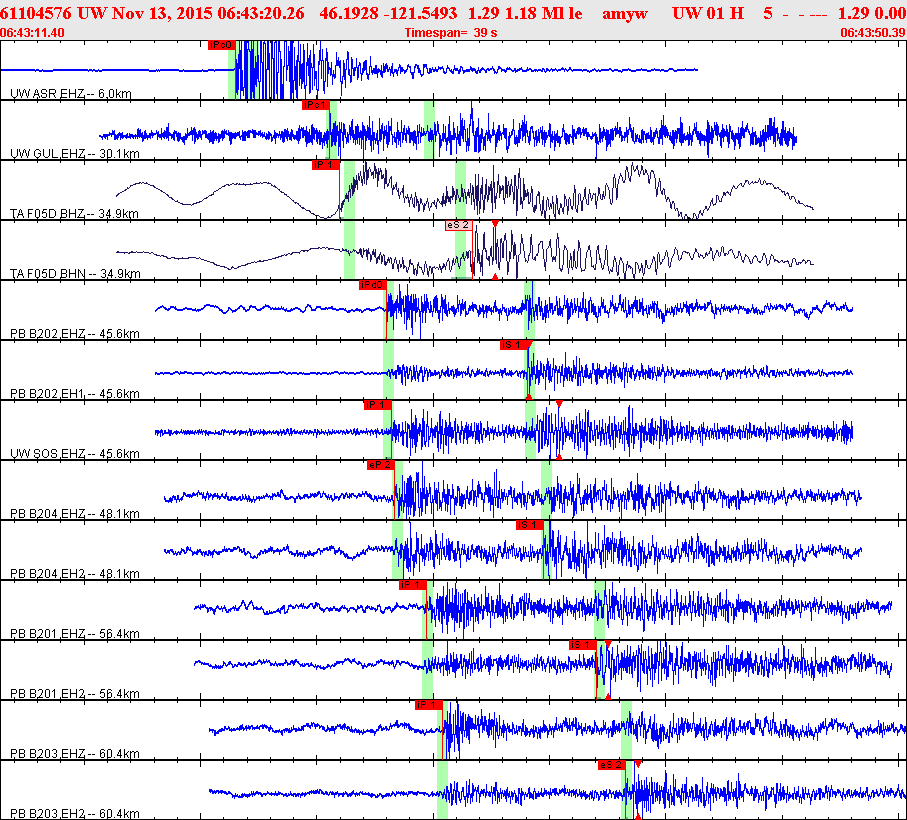Viewport: 907px width, 820px height.
Task: Click the red triangle atop TA F05D BHN trace
Action: point(495,223)
